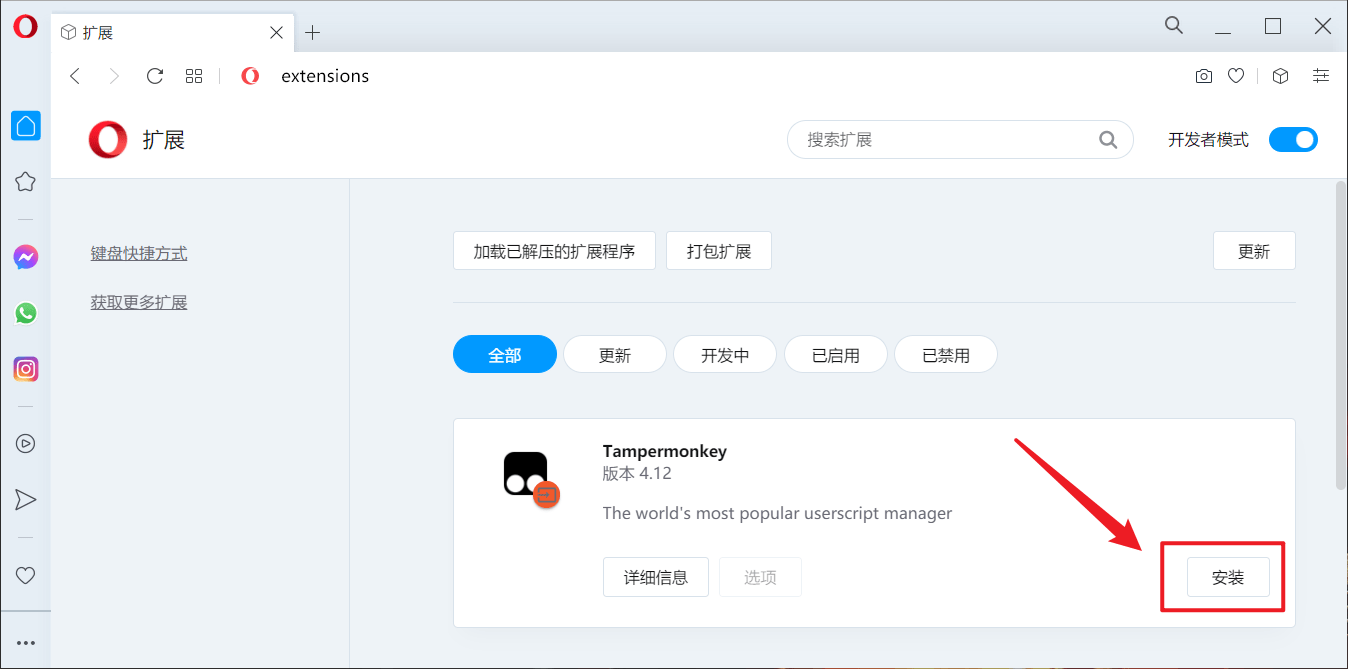Open sidebar settings via sliders icon

[x=1320, y=75]
